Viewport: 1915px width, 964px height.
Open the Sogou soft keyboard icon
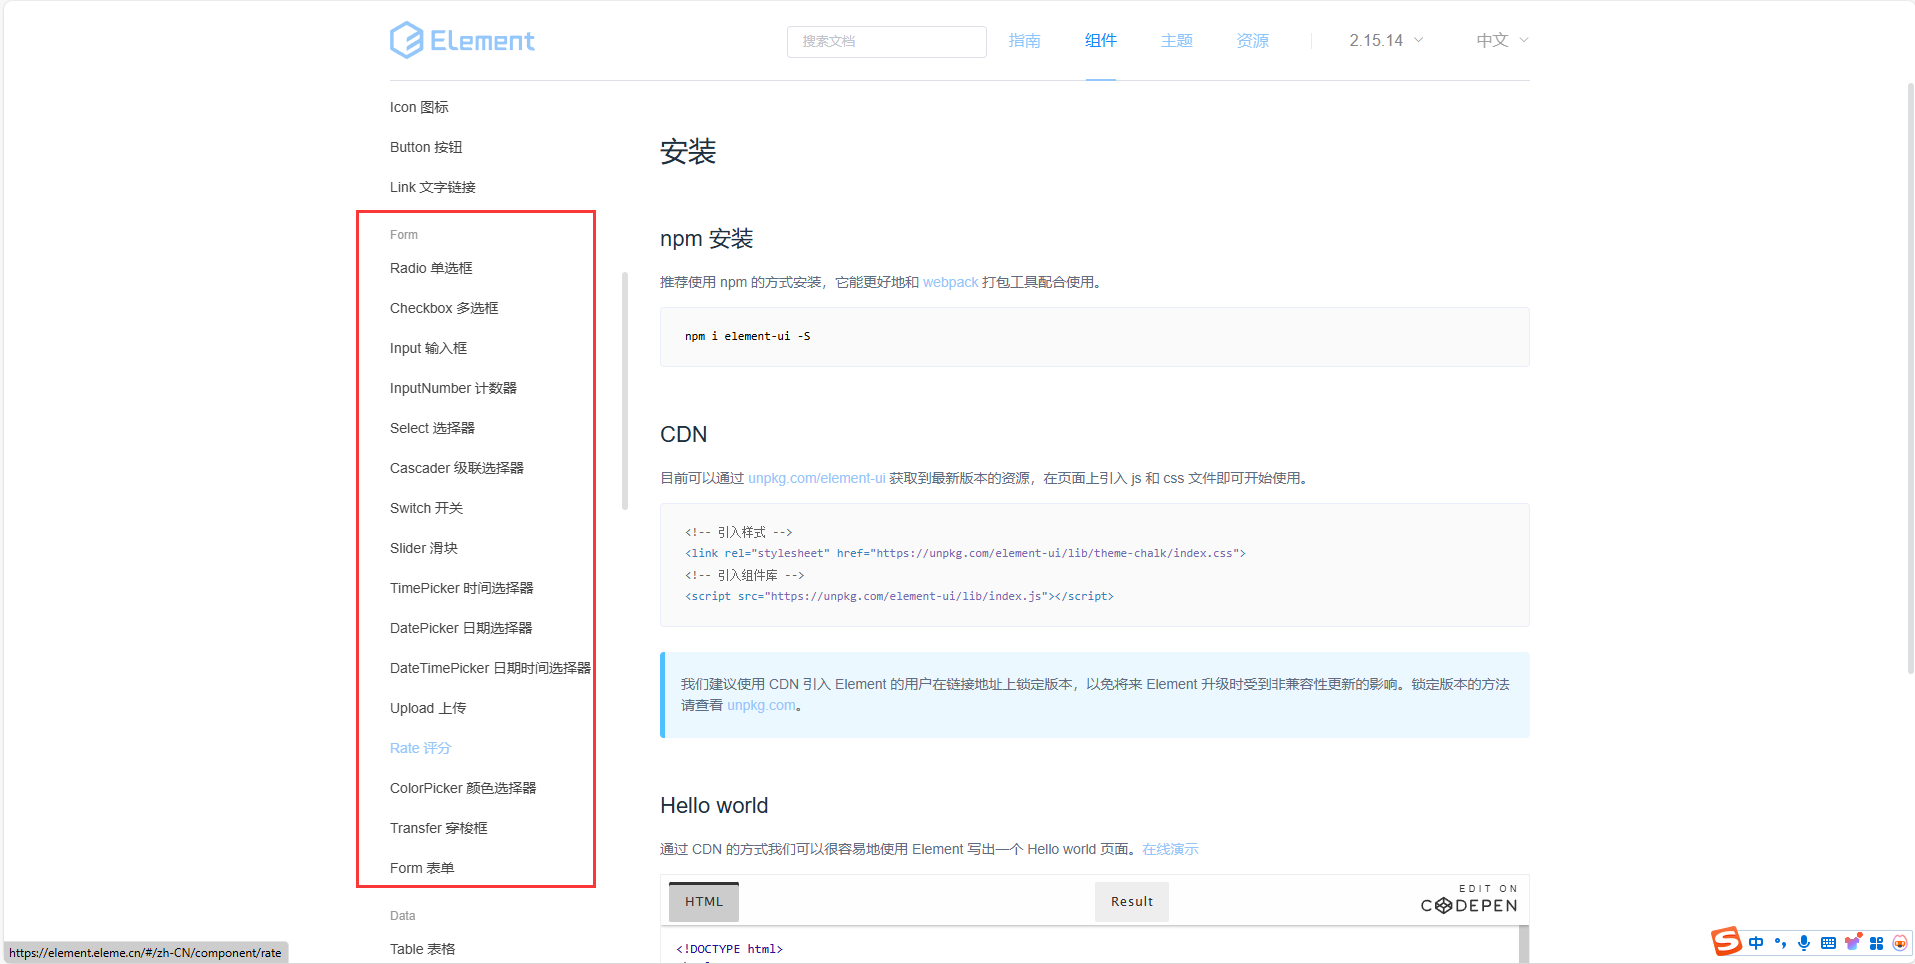(x=1829, y=942)
